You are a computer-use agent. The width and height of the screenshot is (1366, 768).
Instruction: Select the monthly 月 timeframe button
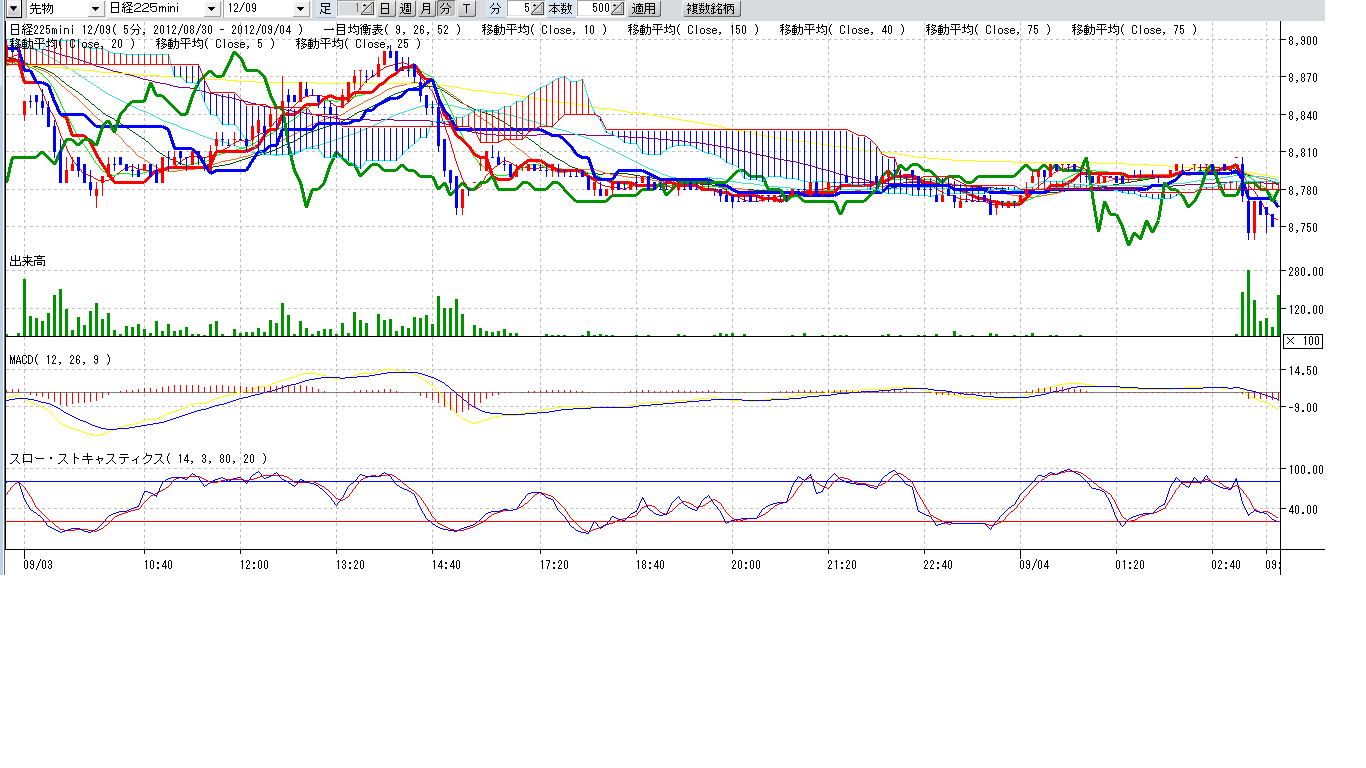pos(426,8)
